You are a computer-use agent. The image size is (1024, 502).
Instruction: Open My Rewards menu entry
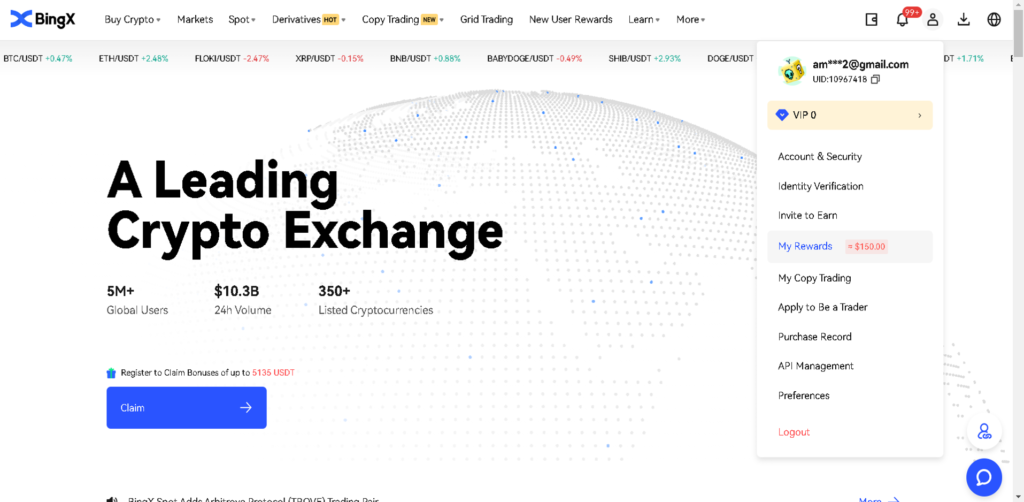[805, 246]
